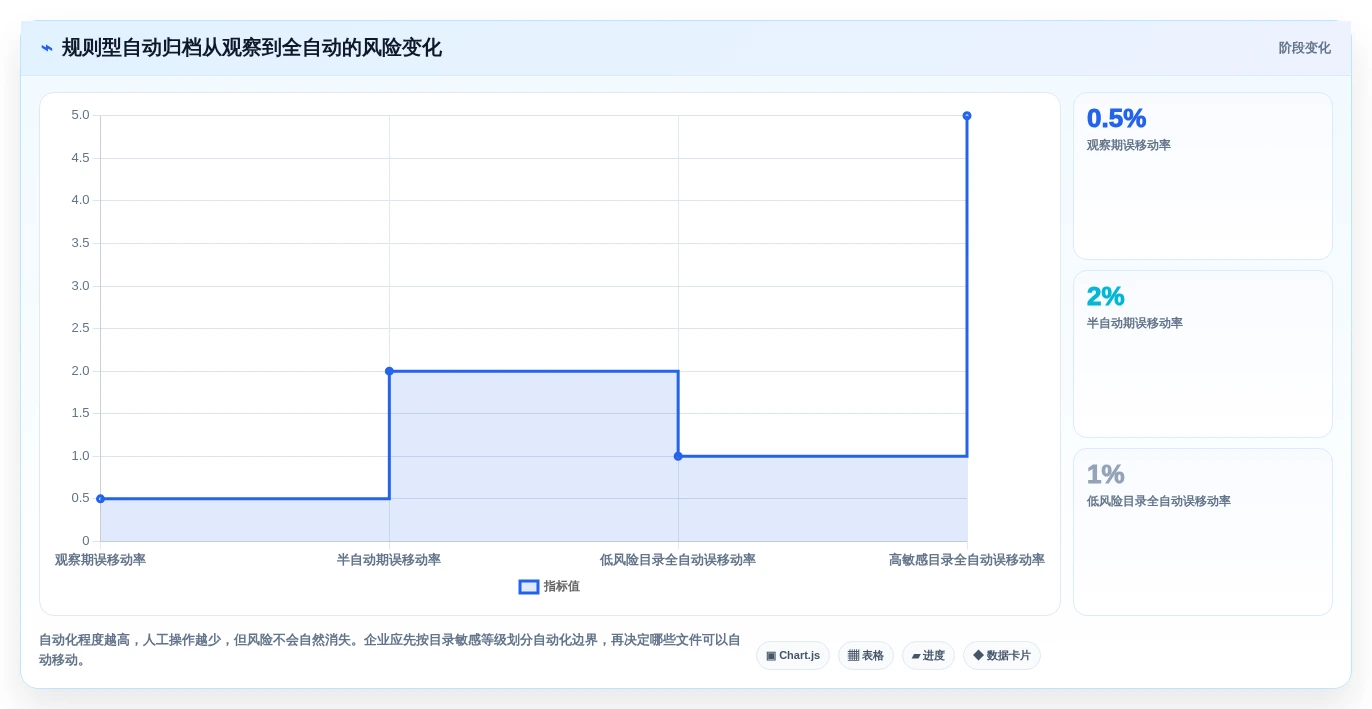The width and height of the screenshot is (1372, 709).
Task: Click x-axis label 观察期误移动率
Action: pos(100,560)
